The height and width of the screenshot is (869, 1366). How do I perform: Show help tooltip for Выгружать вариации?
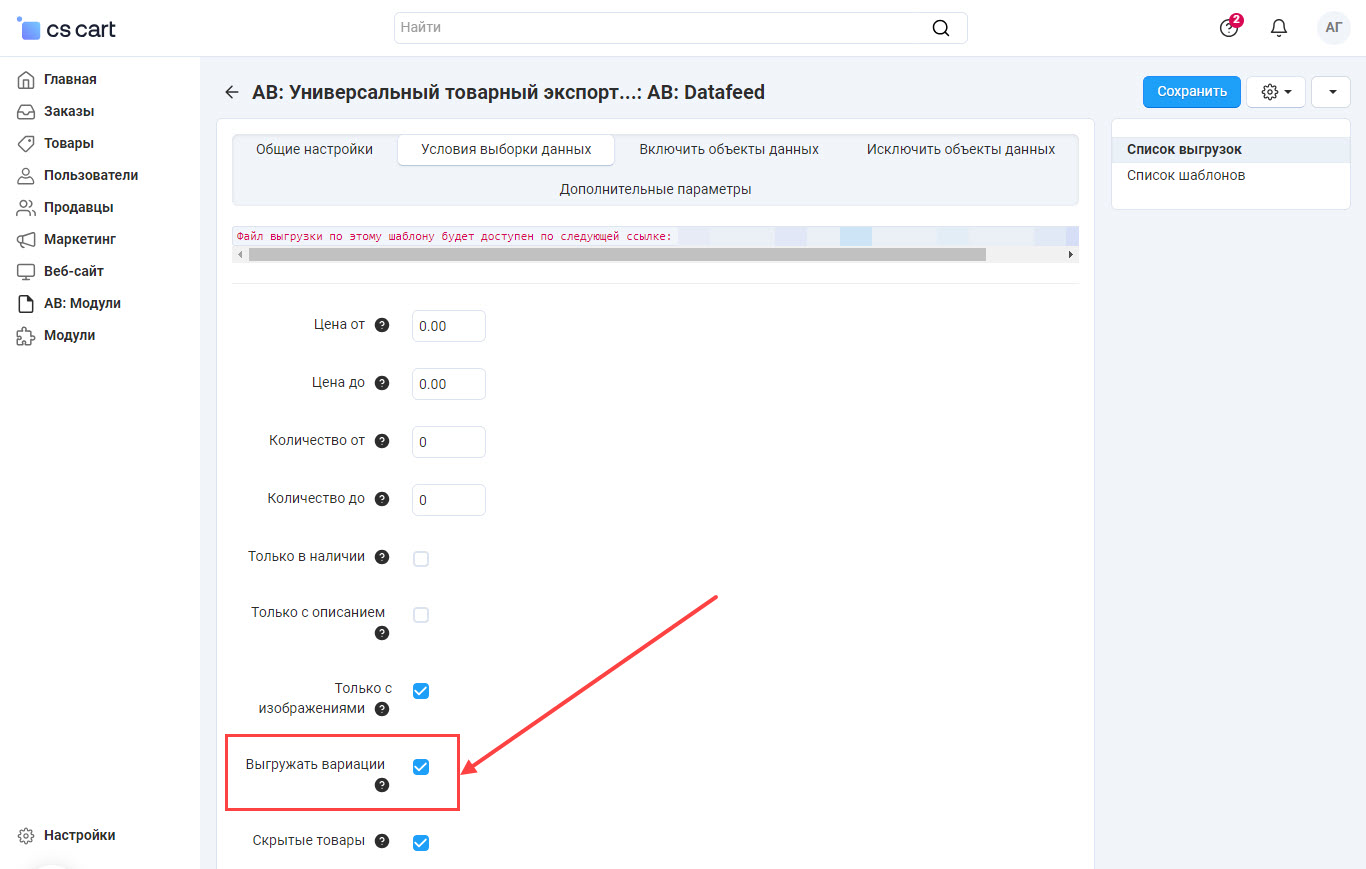tap(381, 785)
